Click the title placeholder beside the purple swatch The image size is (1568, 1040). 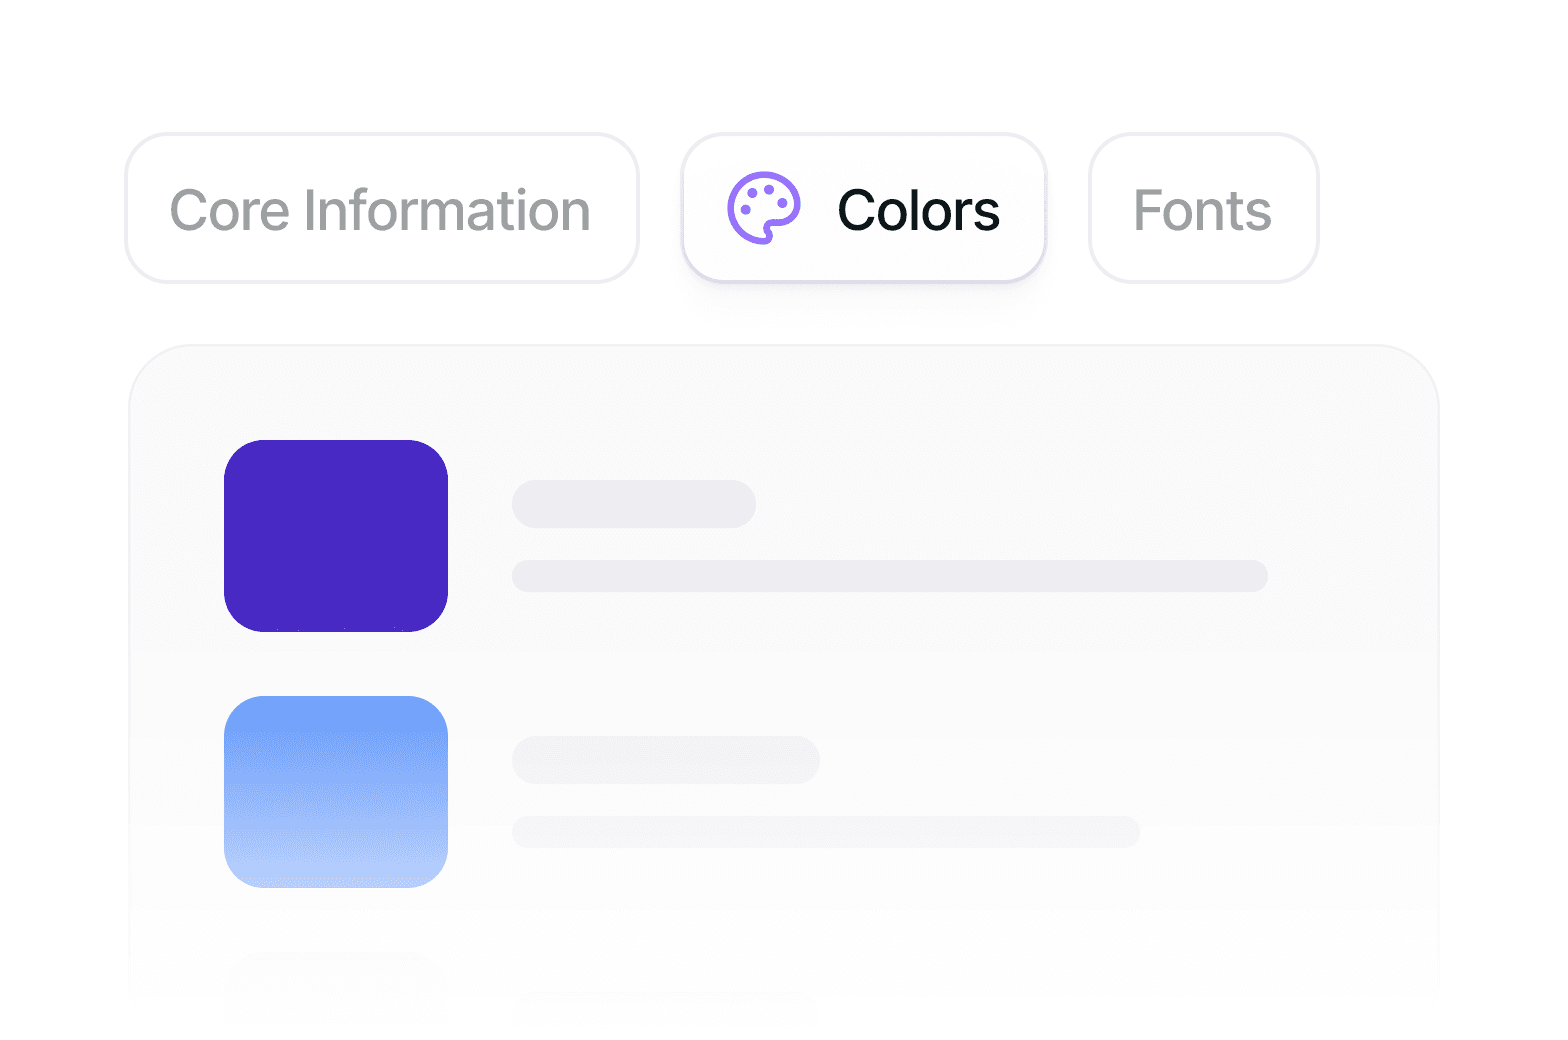633,504
